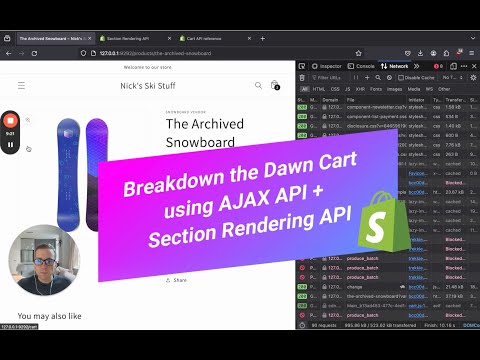Image resolution: width=480 pixels, height=360 pixels.
Task: Filter network requests by All
Action: [x=304, y=89]
